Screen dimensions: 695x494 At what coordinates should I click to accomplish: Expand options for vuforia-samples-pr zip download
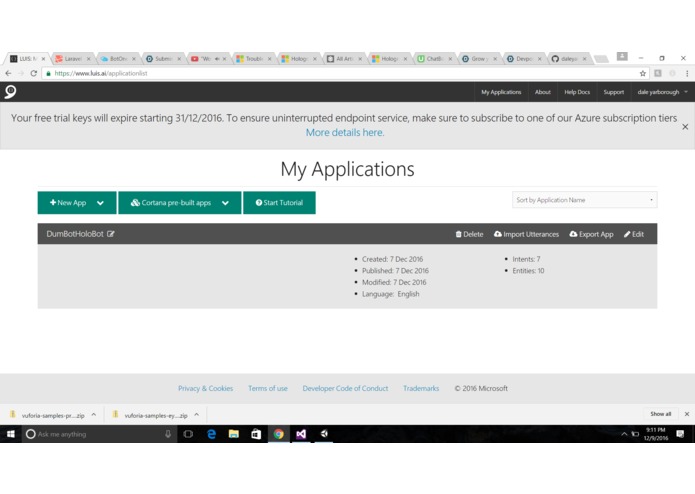[94, 415]
